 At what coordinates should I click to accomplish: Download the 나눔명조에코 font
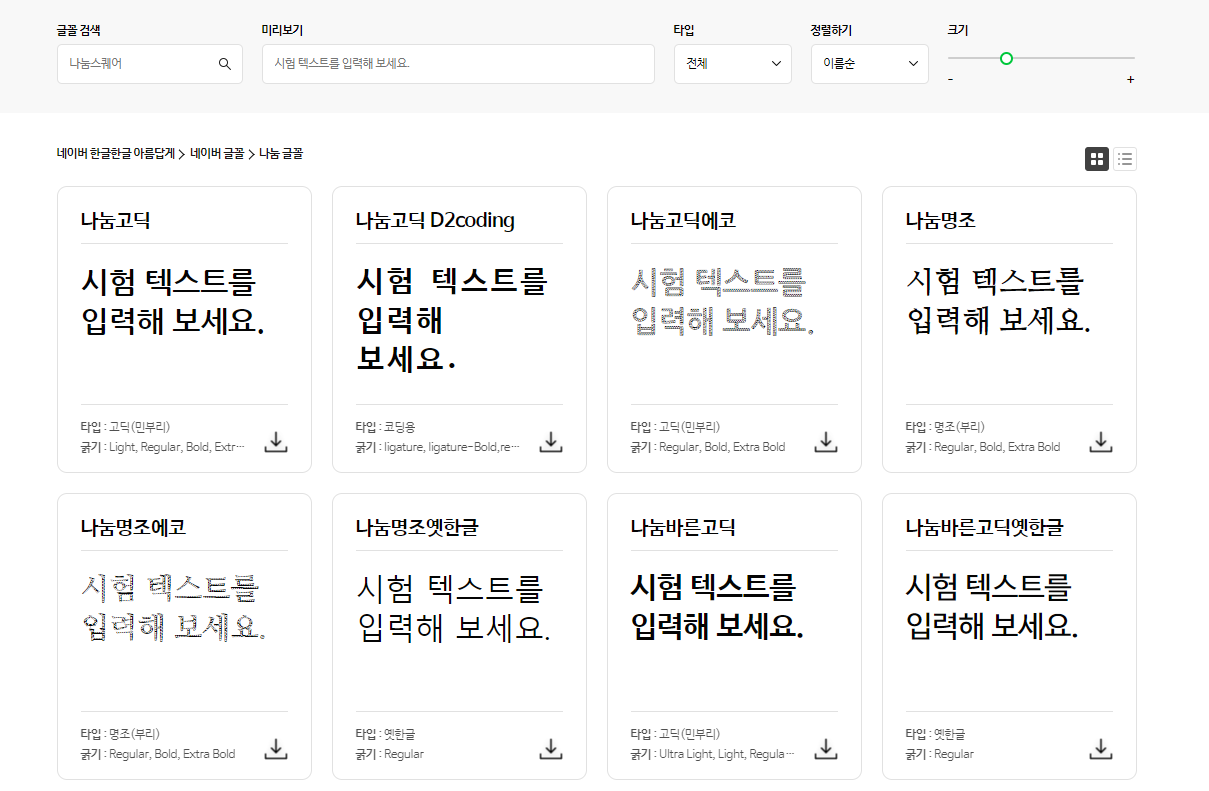(x=276, y=749)
